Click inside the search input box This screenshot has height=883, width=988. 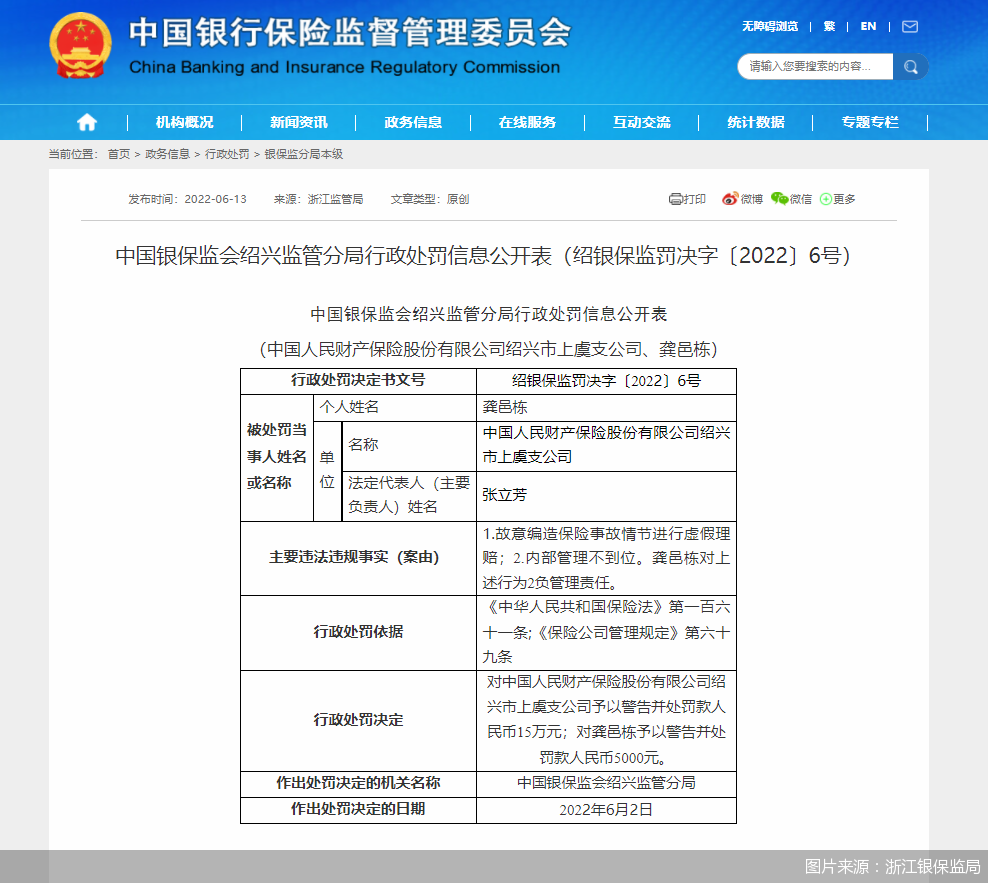(815, 67)
